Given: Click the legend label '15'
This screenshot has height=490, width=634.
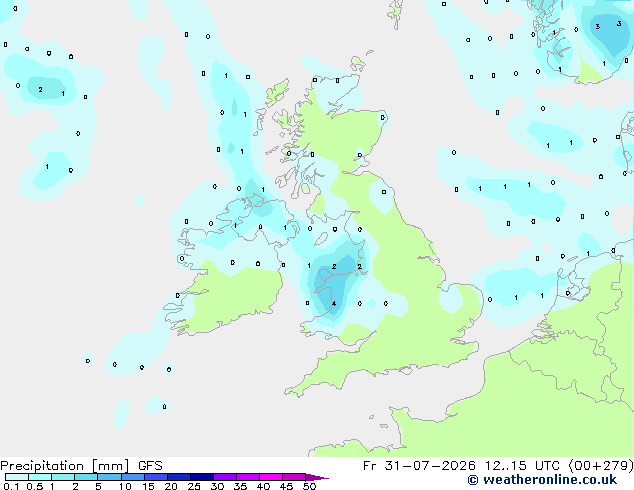Looking at the screenshot, I should point(148,486).
